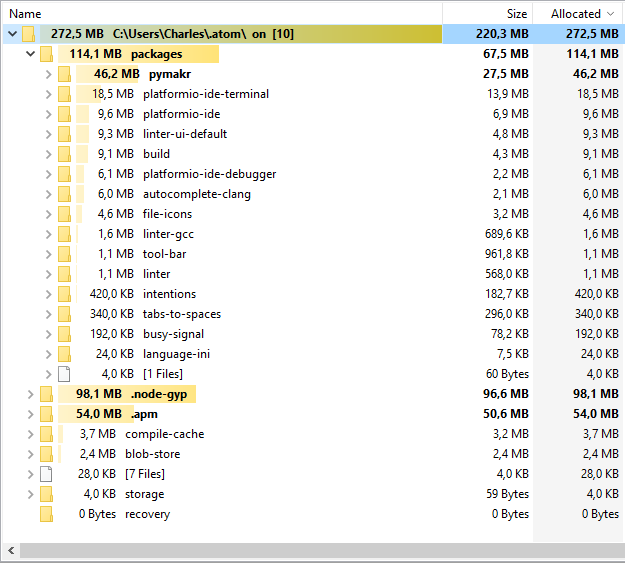This screenshot has width=625, height=563.
Task: Click the compile-cache folder icon
Action: click(47, 434)
